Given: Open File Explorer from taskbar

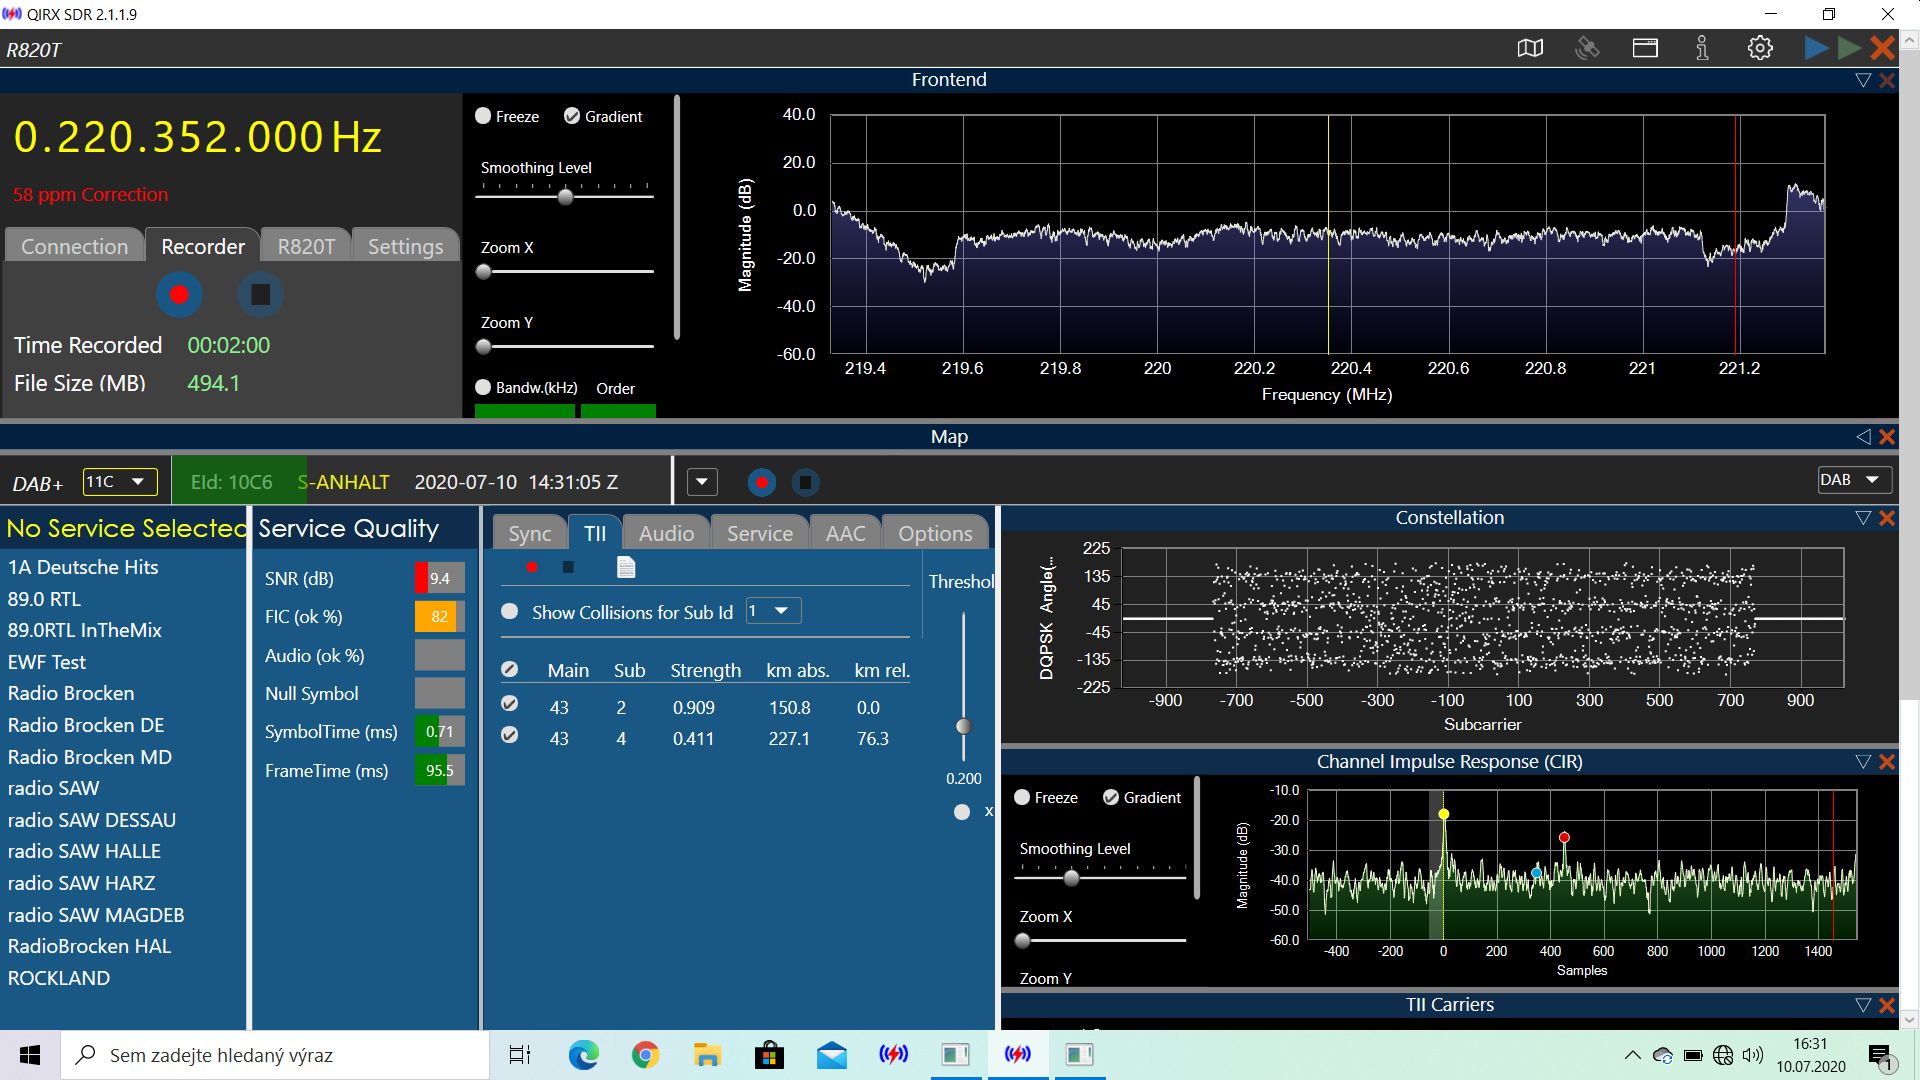Looking at the screenshot, I should [707, 1055].
